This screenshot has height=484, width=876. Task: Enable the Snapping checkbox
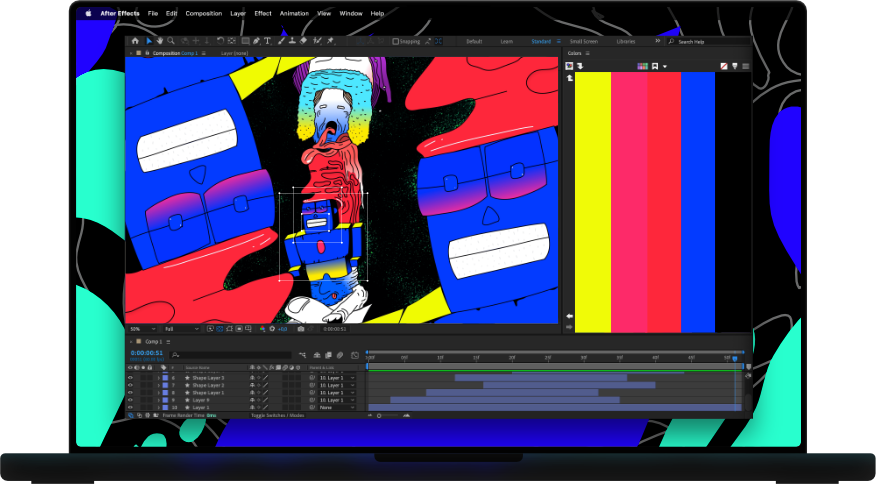click(x=396, y=41)
